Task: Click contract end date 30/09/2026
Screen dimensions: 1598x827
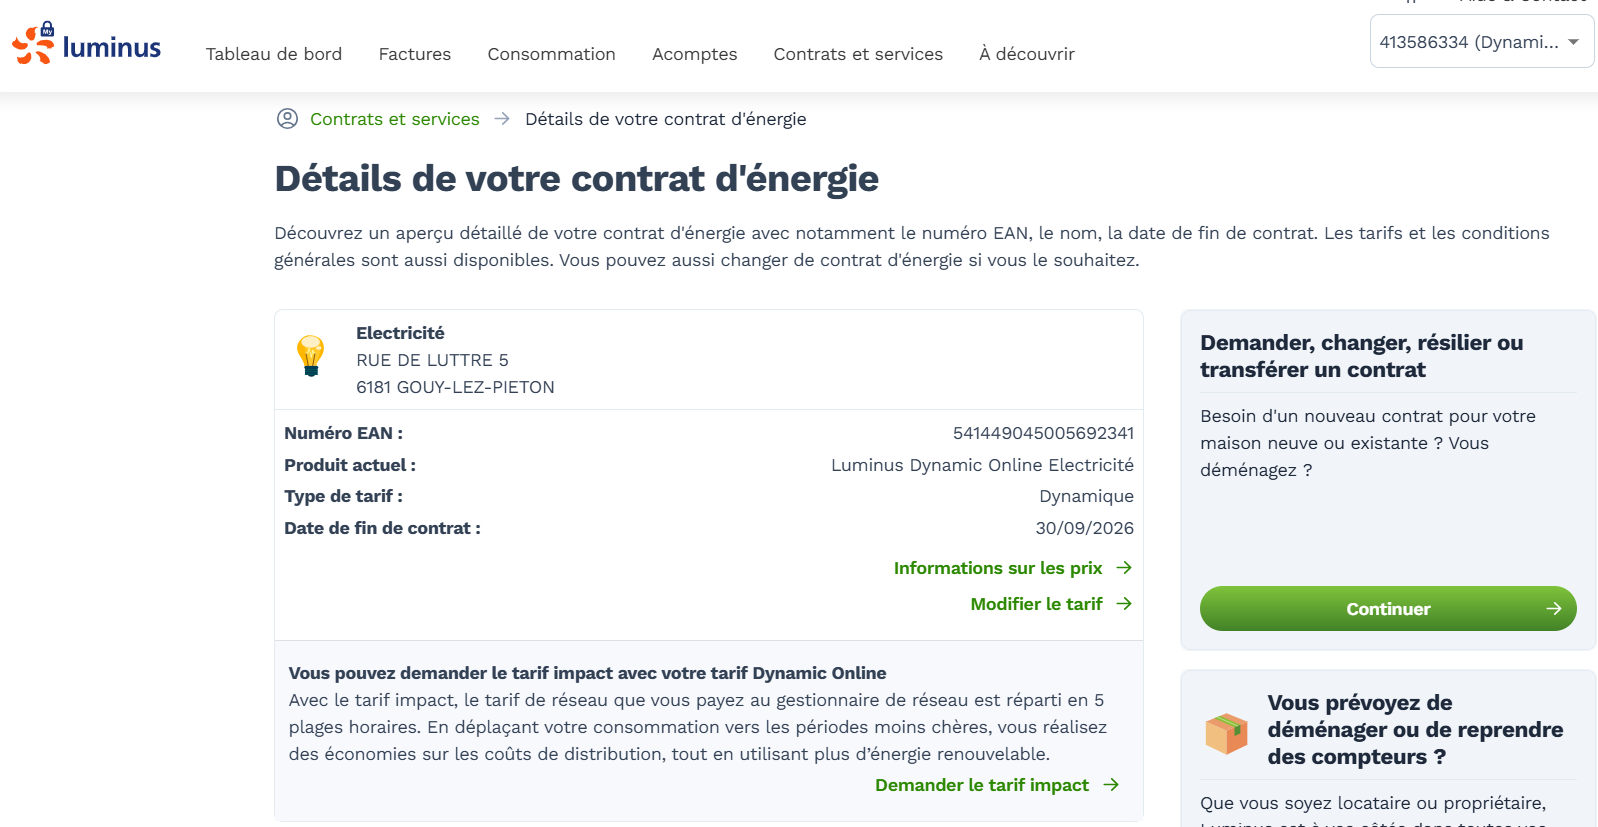Action: [1084, 528]
